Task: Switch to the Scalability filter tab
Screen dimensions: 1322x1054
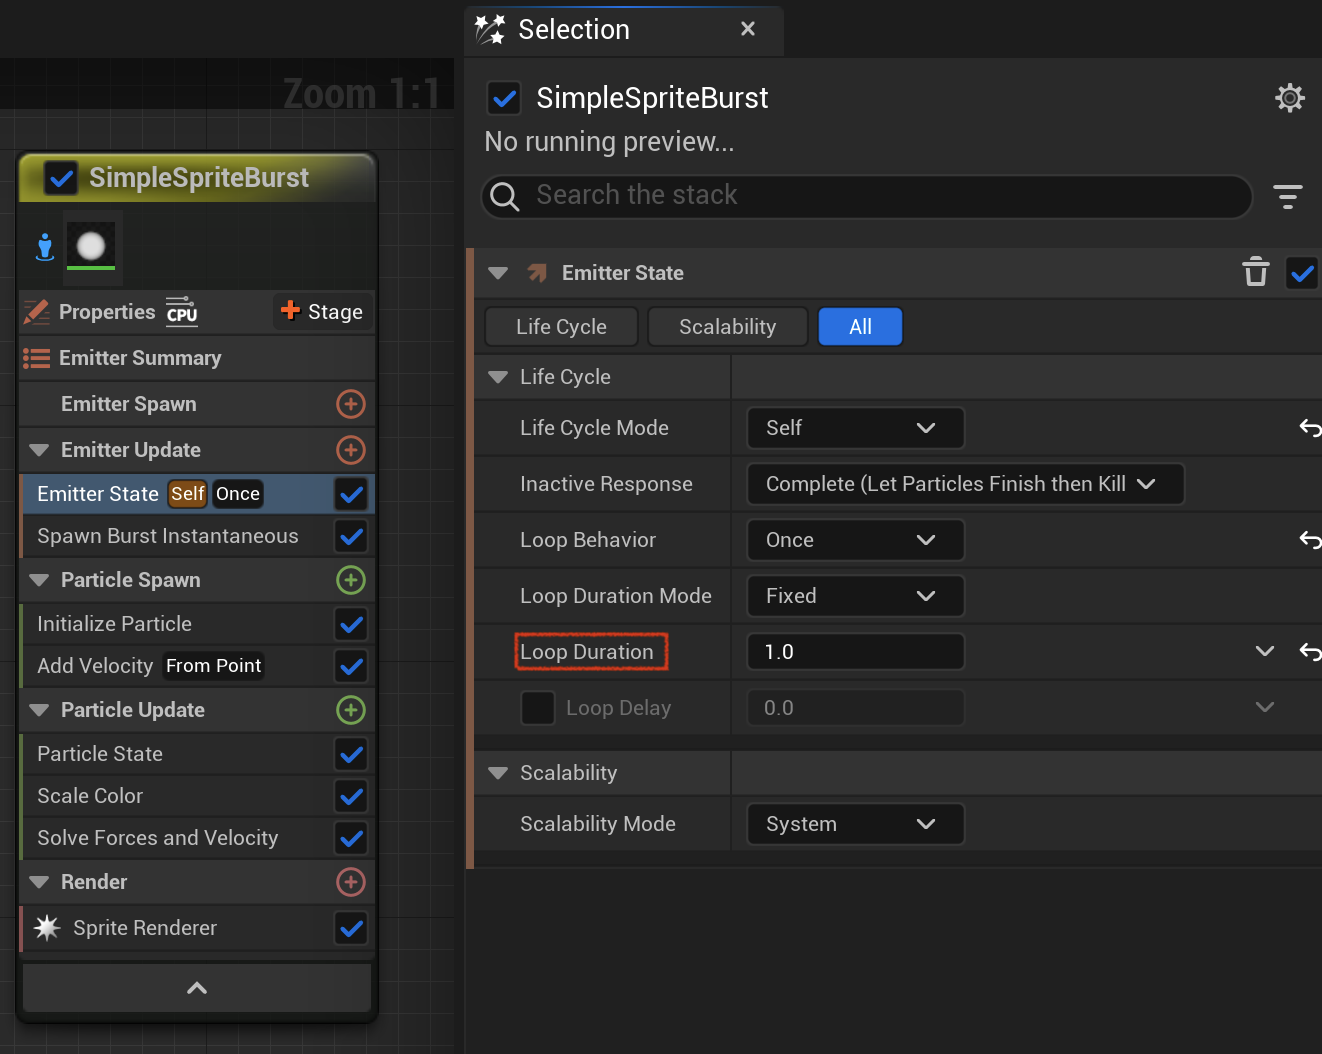Action: [x=727, y=327]
